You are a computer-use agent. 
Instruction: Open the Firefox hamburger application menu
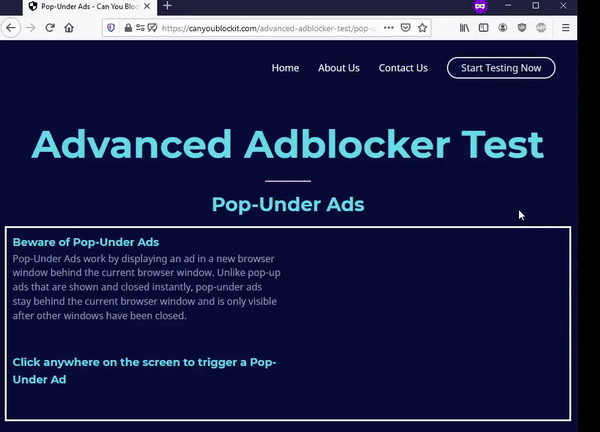(x=566, y=28)
